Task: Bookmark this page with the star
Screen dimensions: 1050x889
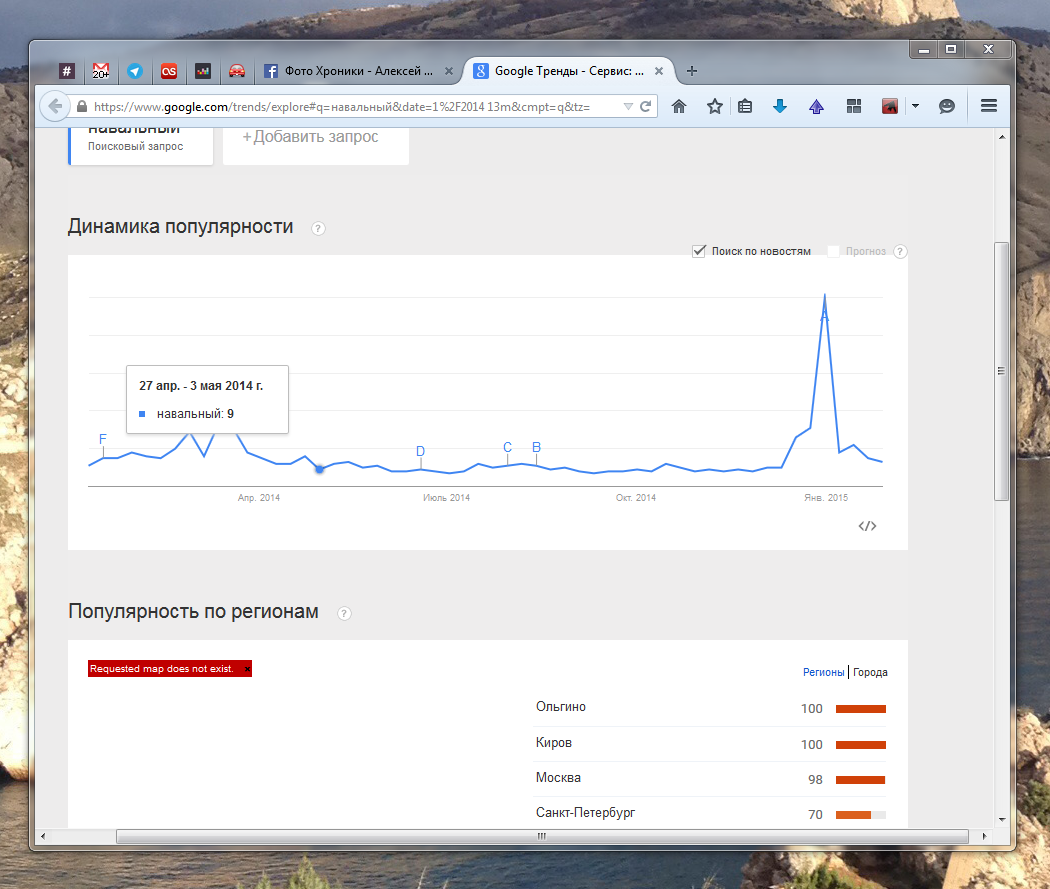Action: click(715, 106)
